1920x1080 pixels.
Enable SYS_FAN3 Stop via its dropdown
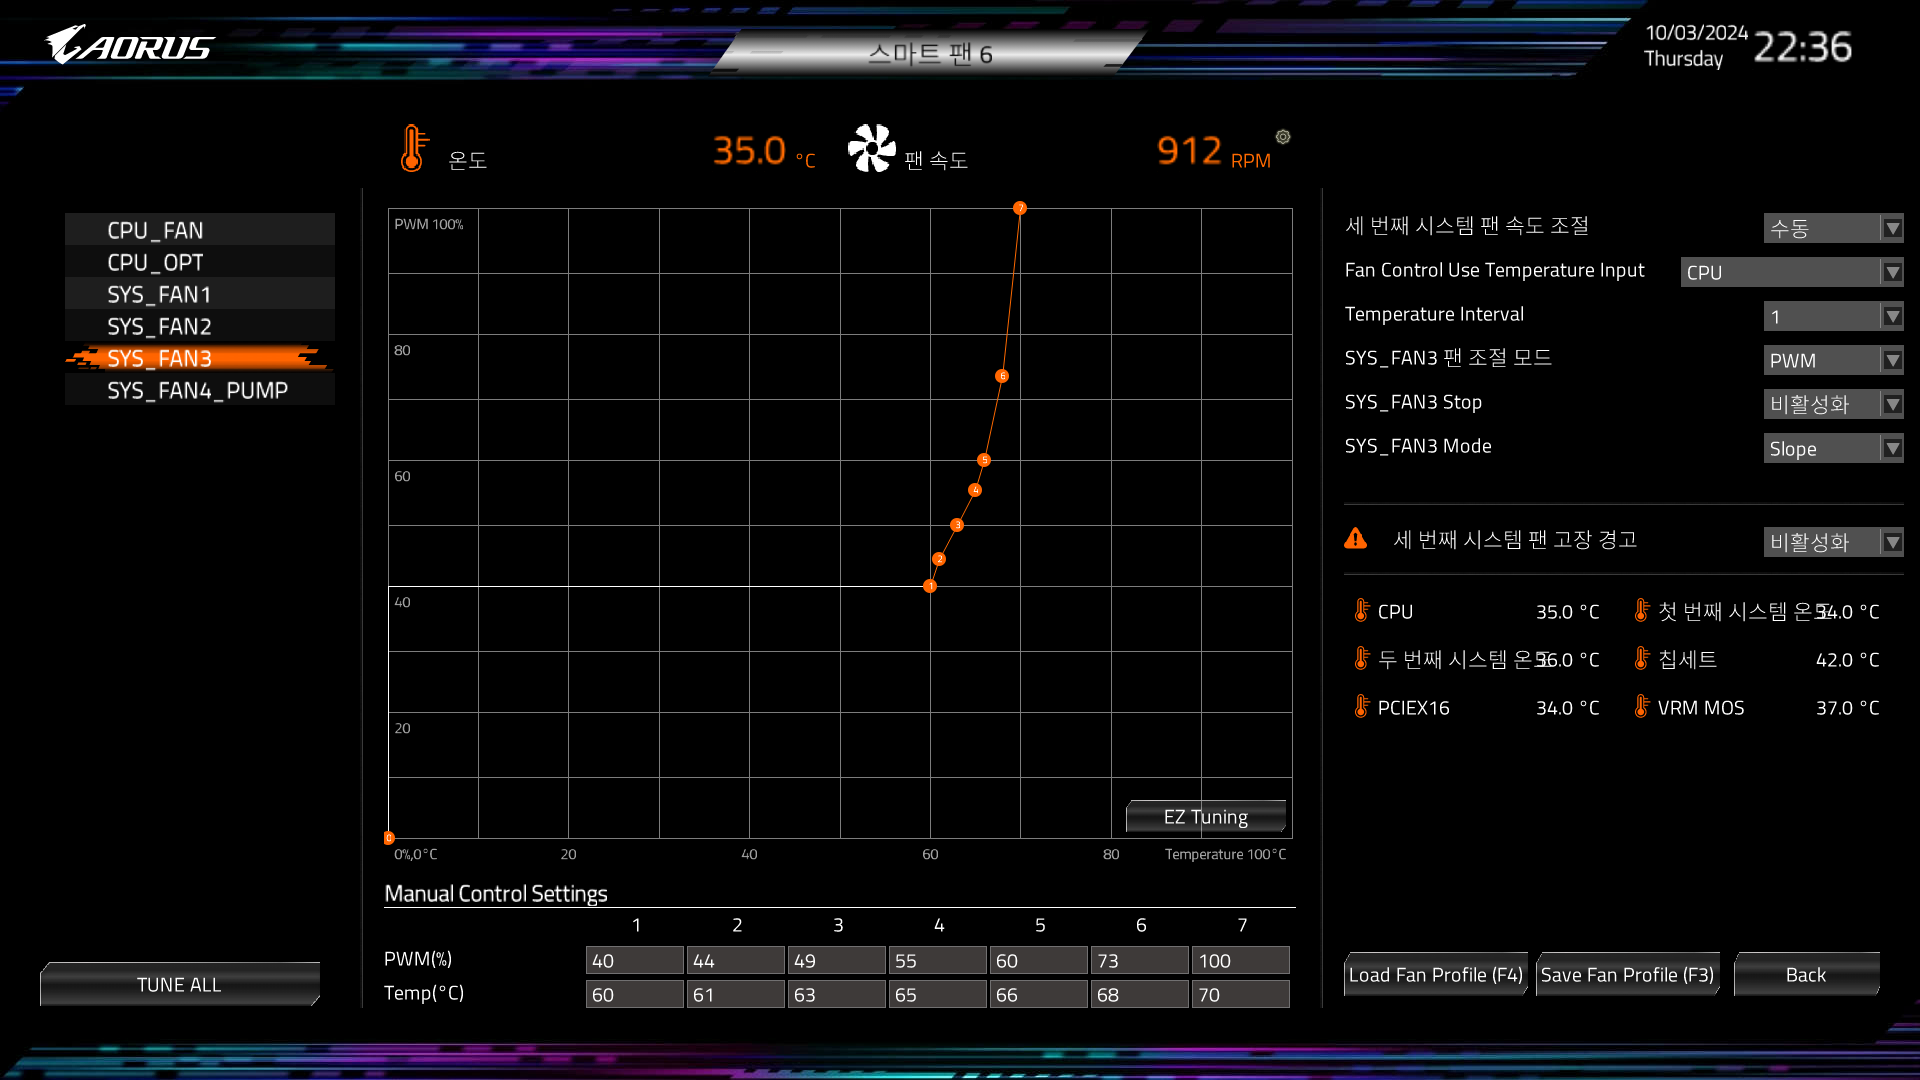(1833, 404)
